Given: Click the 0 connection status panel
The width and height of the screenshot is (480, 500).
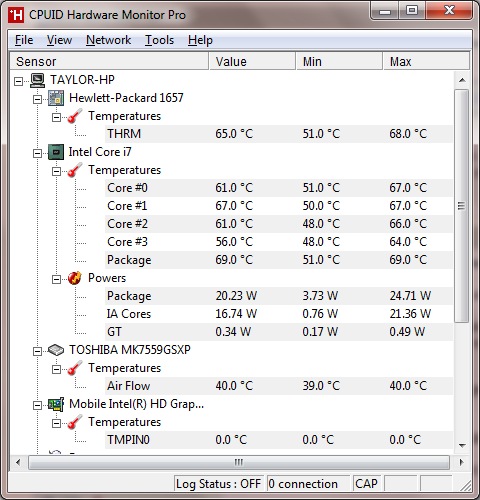Looking at the screenshot, I should [x=308, y=484].
